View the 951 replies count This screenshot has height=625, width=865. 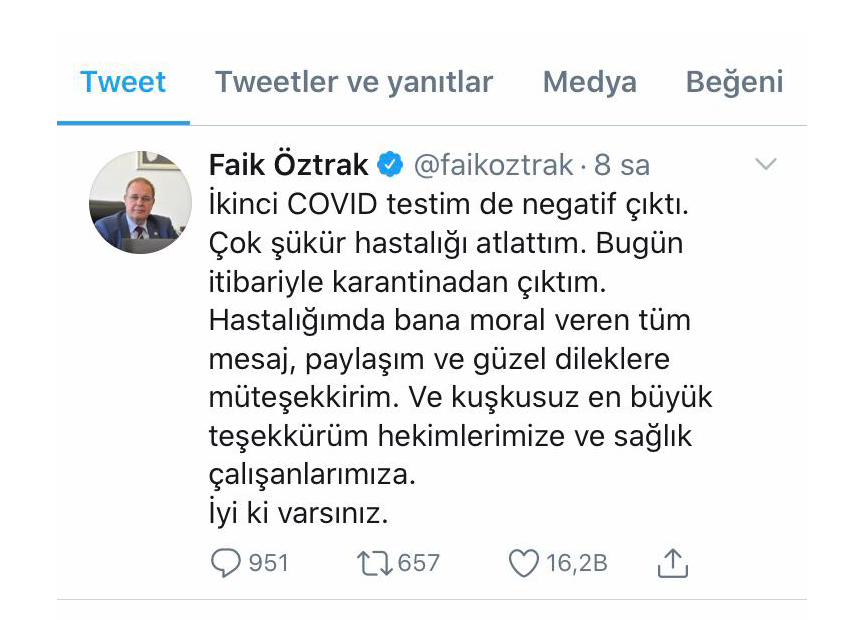[269, 563]
